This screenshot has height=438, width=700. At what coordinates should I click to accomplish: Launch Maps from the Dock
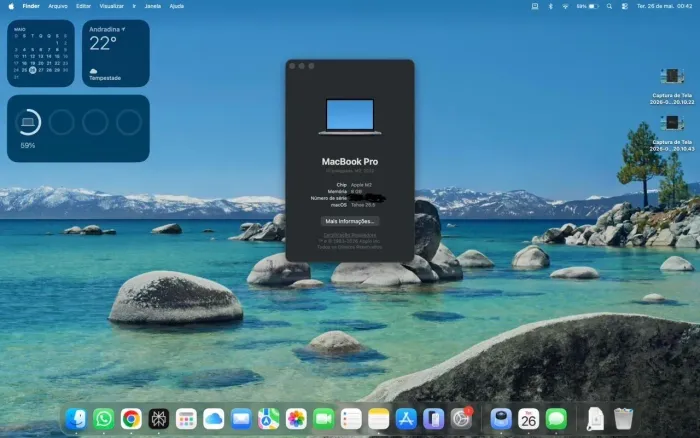pyautogui.click(x=269, y=419)
